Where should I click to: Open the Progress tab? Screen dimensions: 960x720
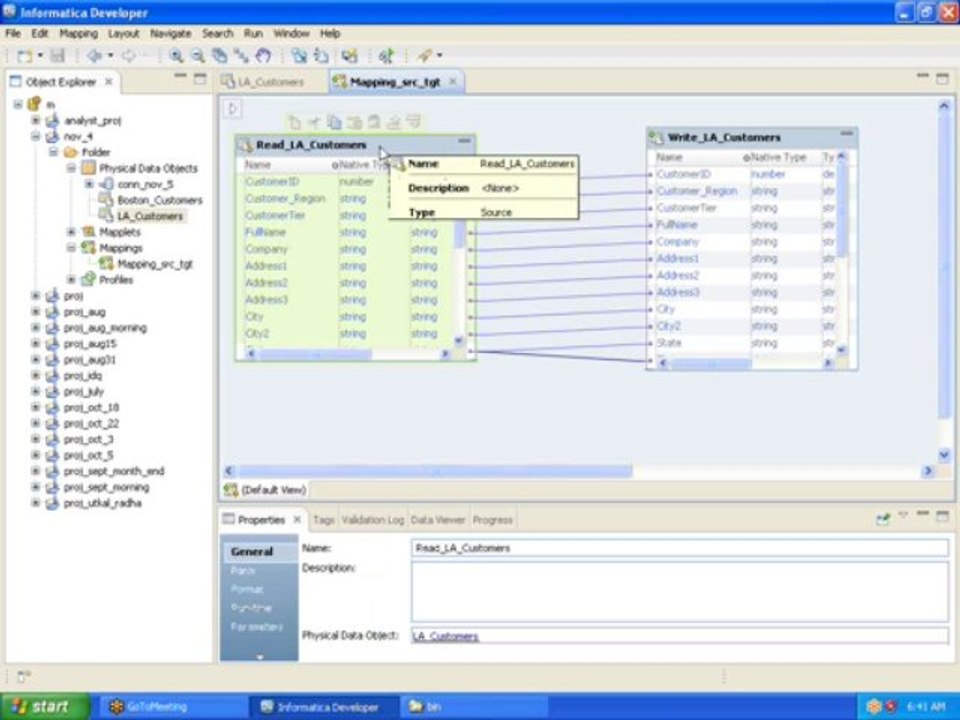(x=492, y=520)
